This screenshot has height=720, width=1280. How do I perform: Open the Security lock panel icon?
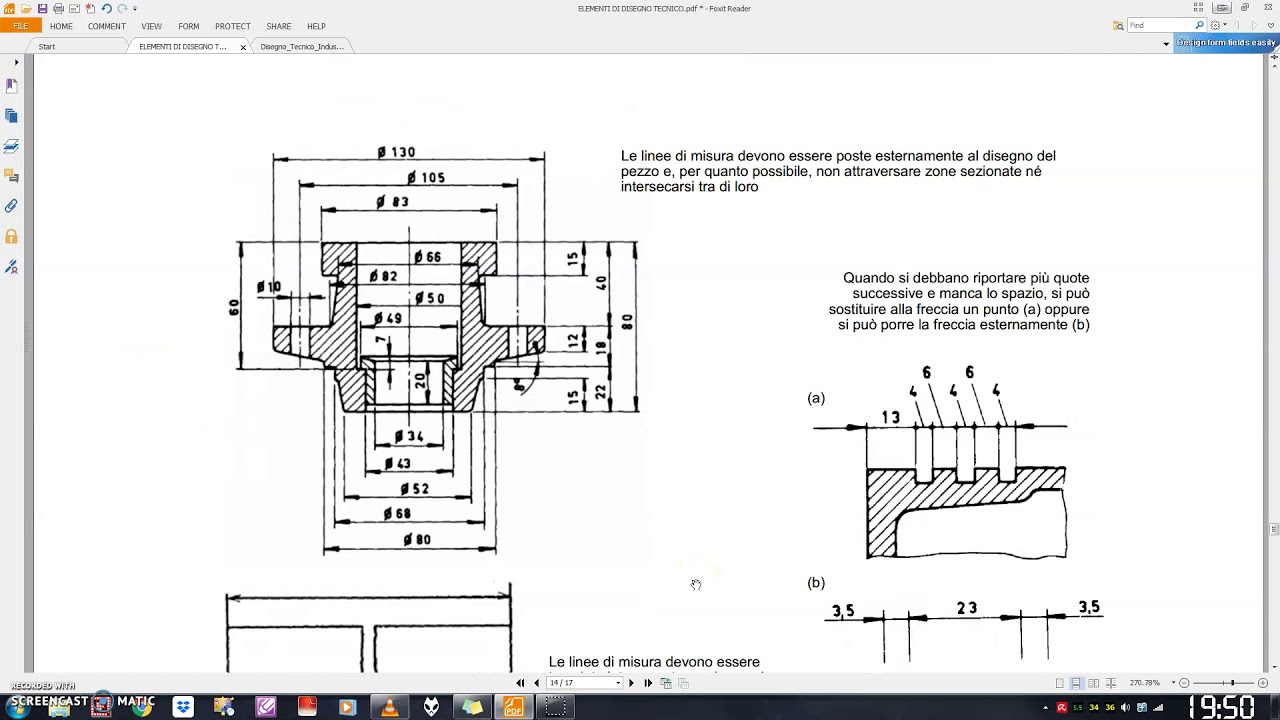(x=12, y=237)
